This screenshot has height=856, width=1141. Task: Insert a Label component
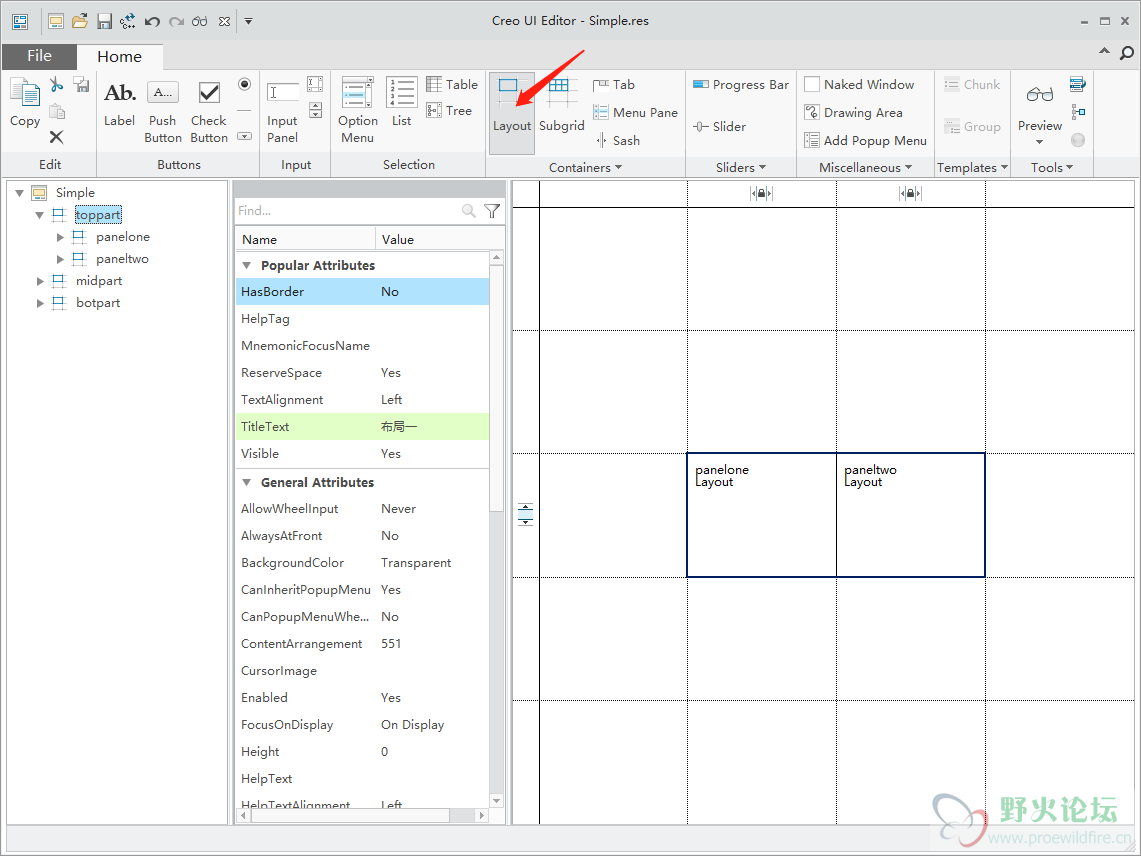click(119, 104)
